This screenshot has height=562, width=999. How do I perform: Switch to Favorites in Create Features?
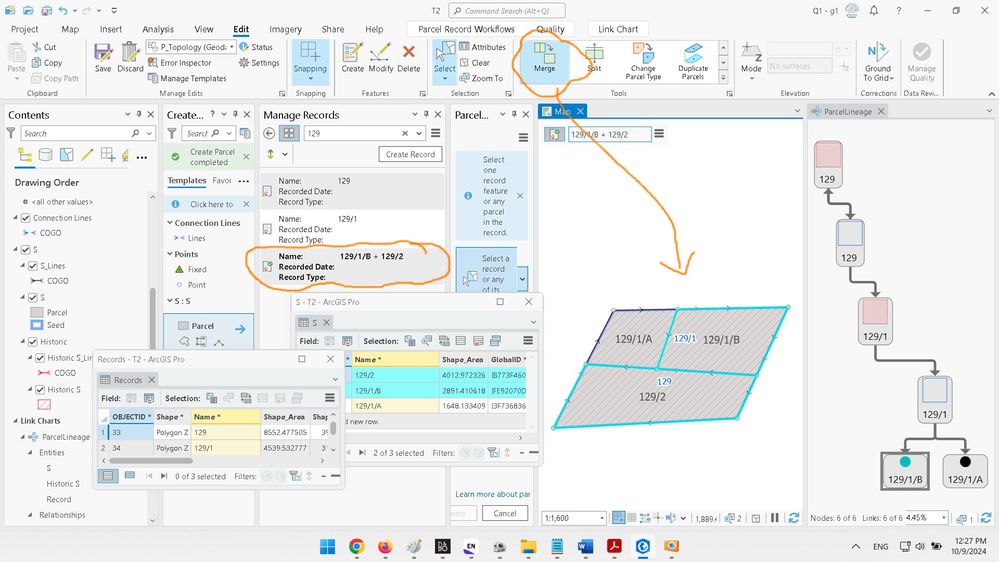pos(222,181)
